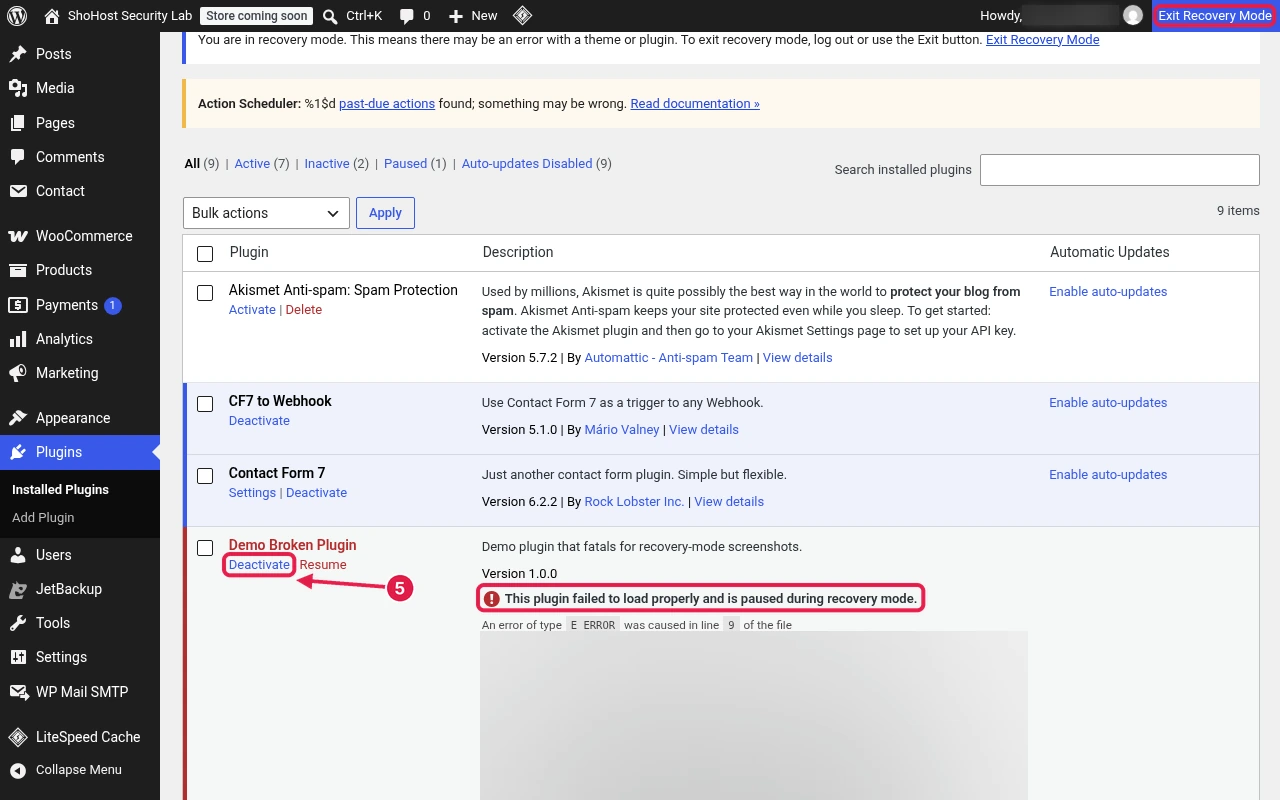Open the WordPress logo menu
This screenshot has width=1280, height=800.
coord(17,16)
